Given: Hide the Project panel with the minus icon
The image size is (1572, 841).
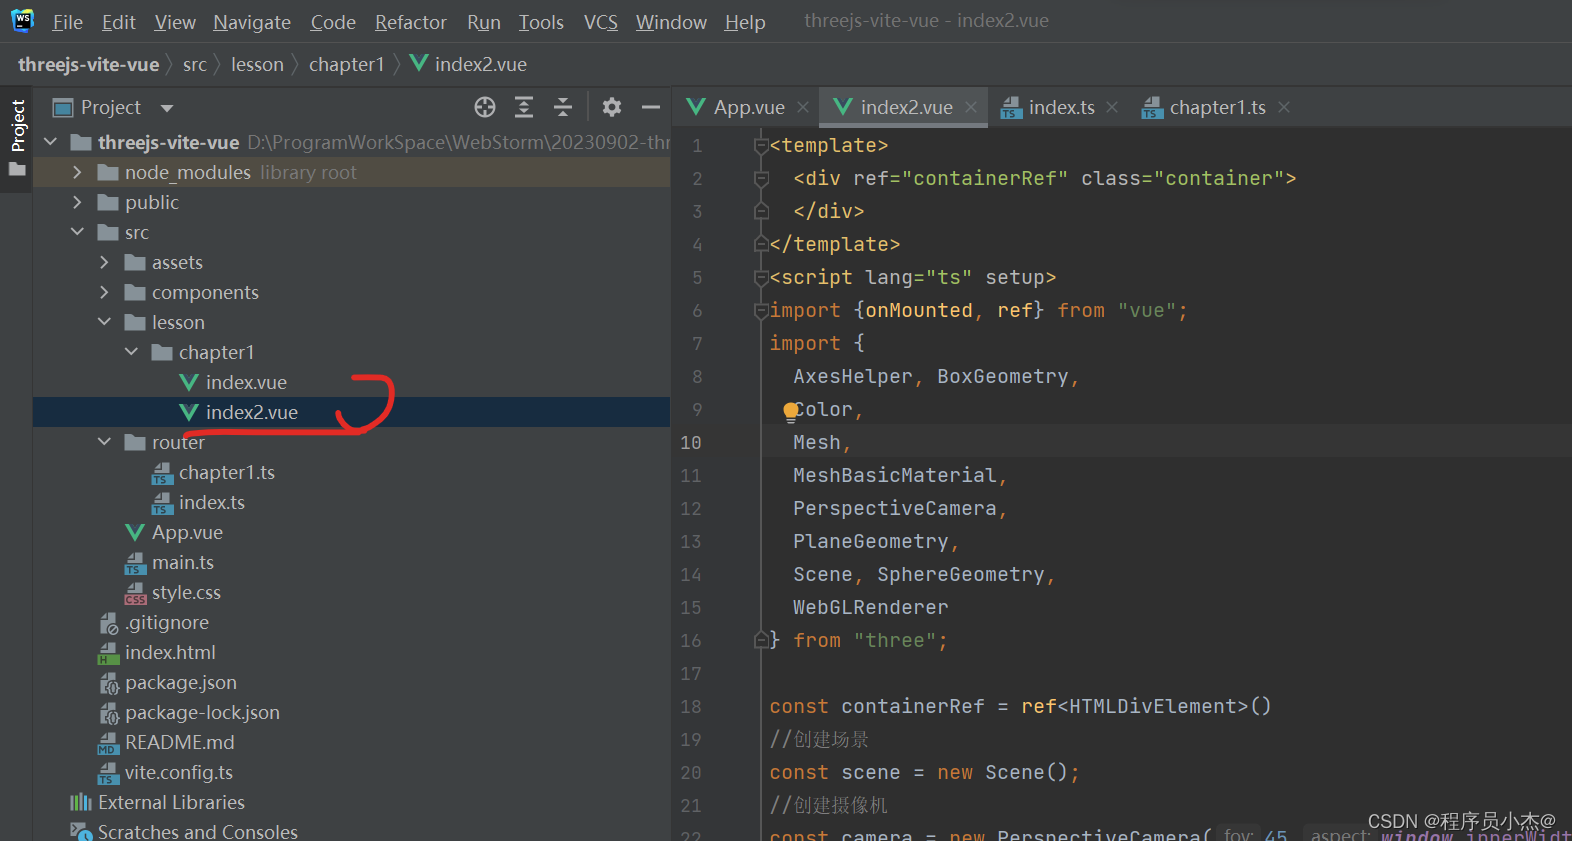Looking at the screenshot, I should coord(651,107).
